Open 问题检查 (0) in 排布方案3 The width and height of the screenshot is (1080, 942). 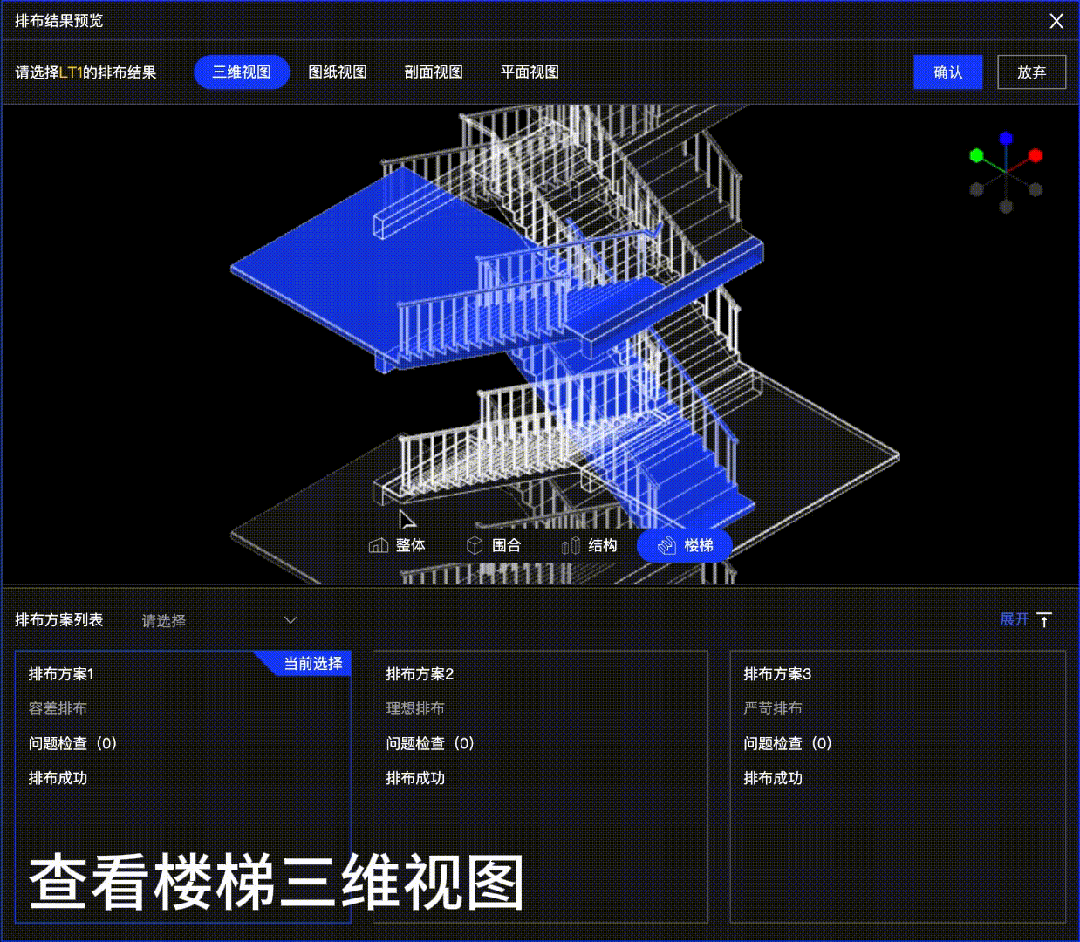click(788, 743)
